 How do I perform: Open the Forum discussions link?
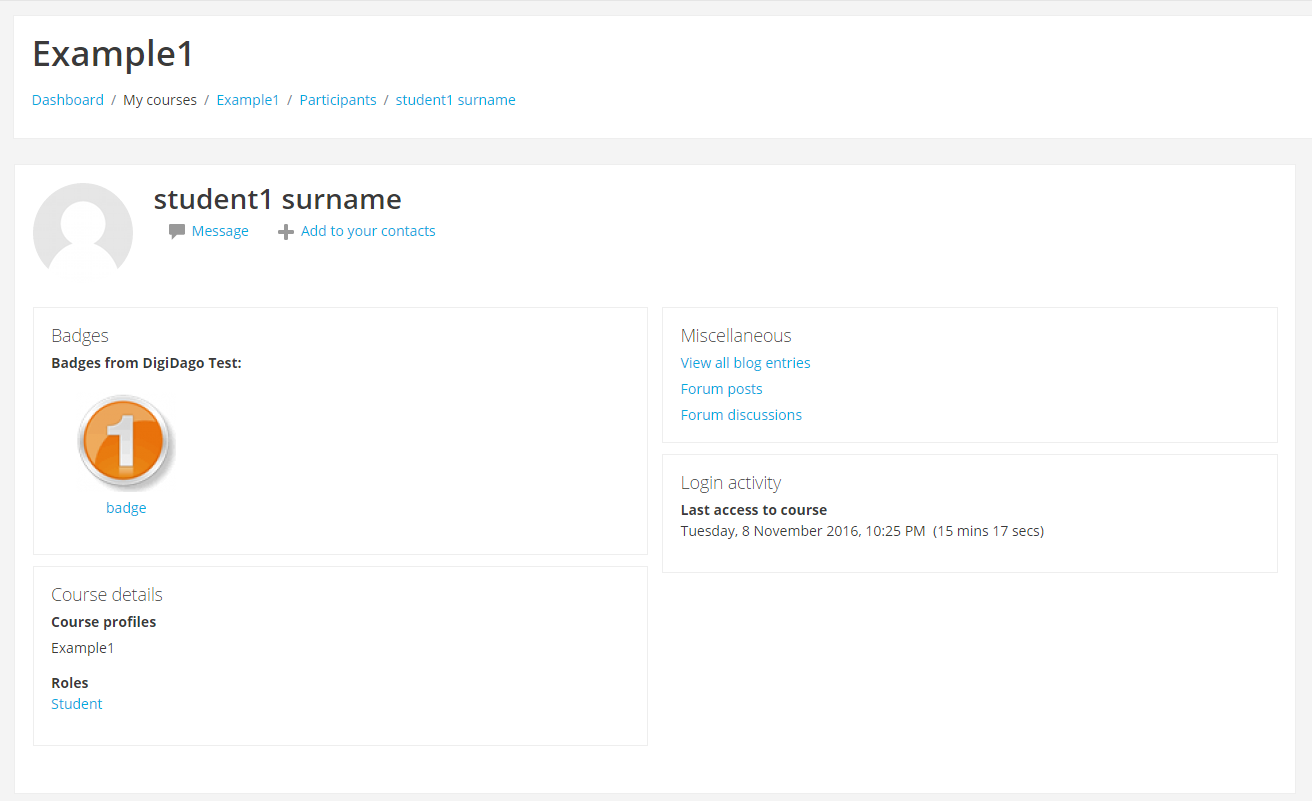pos(742,415)
